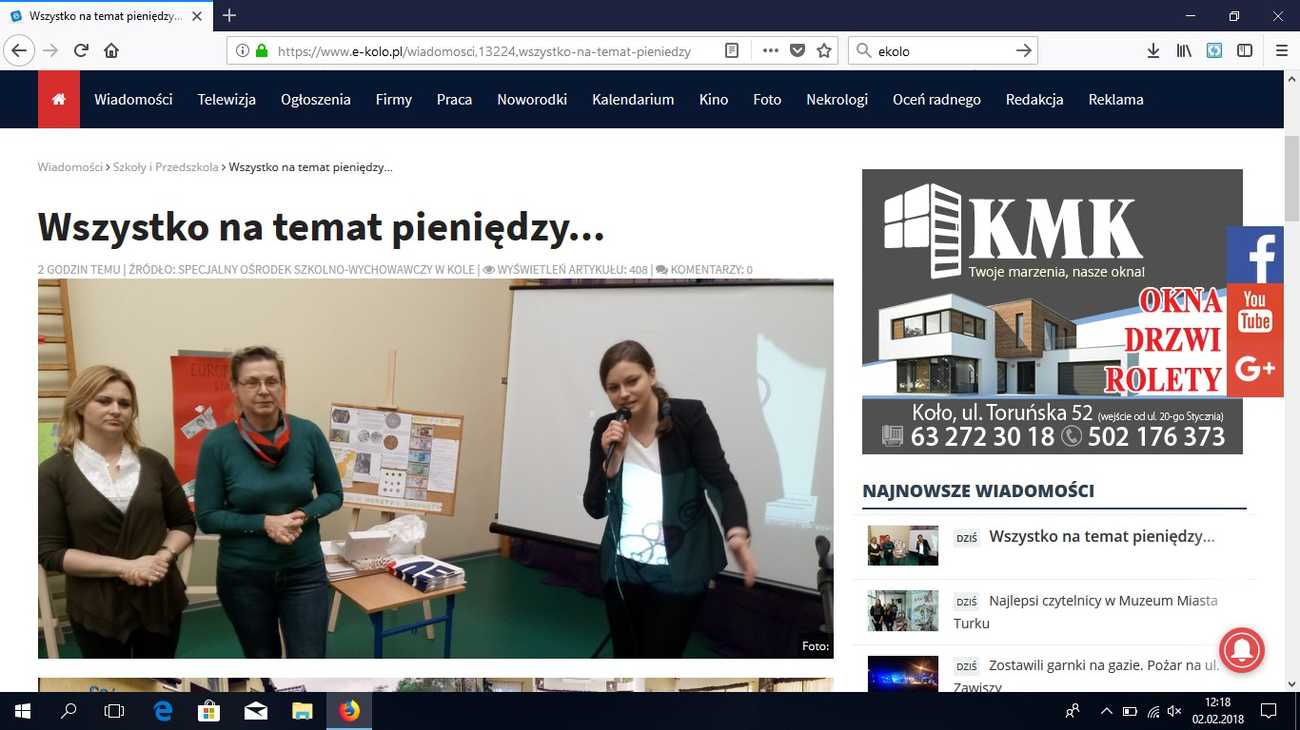Click the KOMENTARZY: 0 comments counter

[x=705, y=270]
